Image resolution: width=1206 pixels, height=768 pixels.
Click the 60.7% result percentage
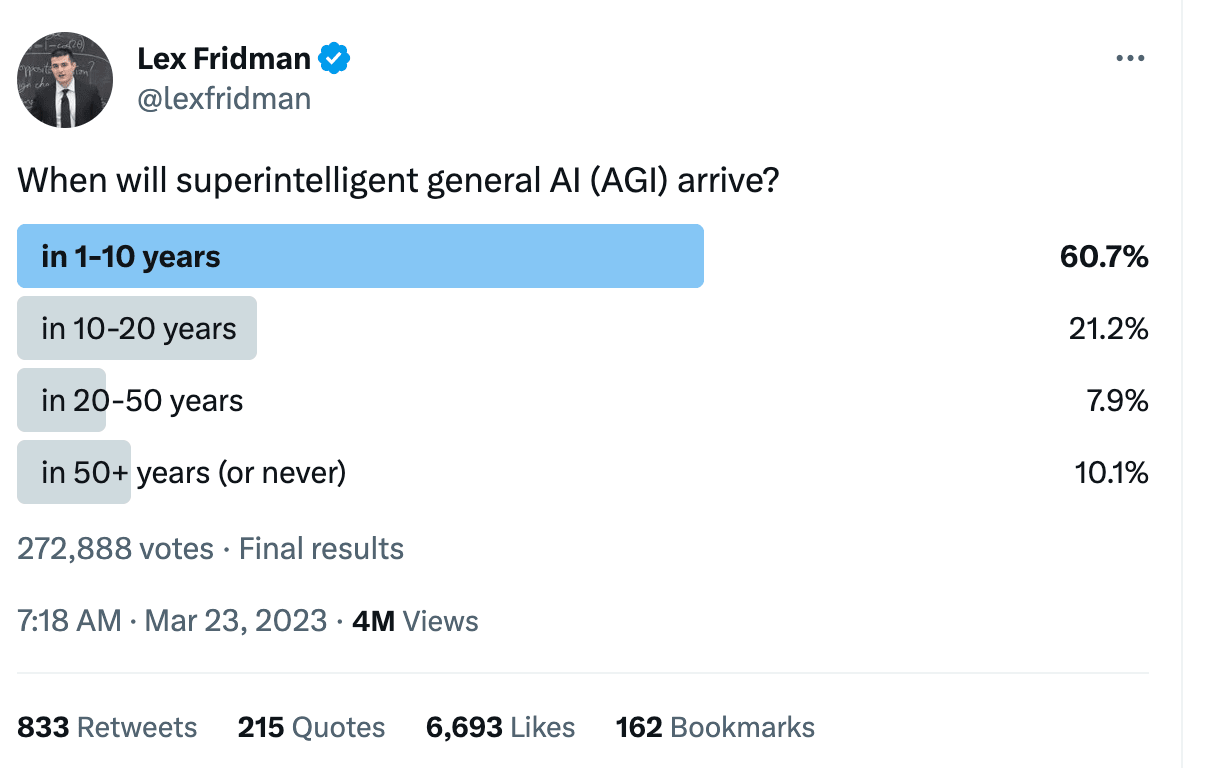1104,258
